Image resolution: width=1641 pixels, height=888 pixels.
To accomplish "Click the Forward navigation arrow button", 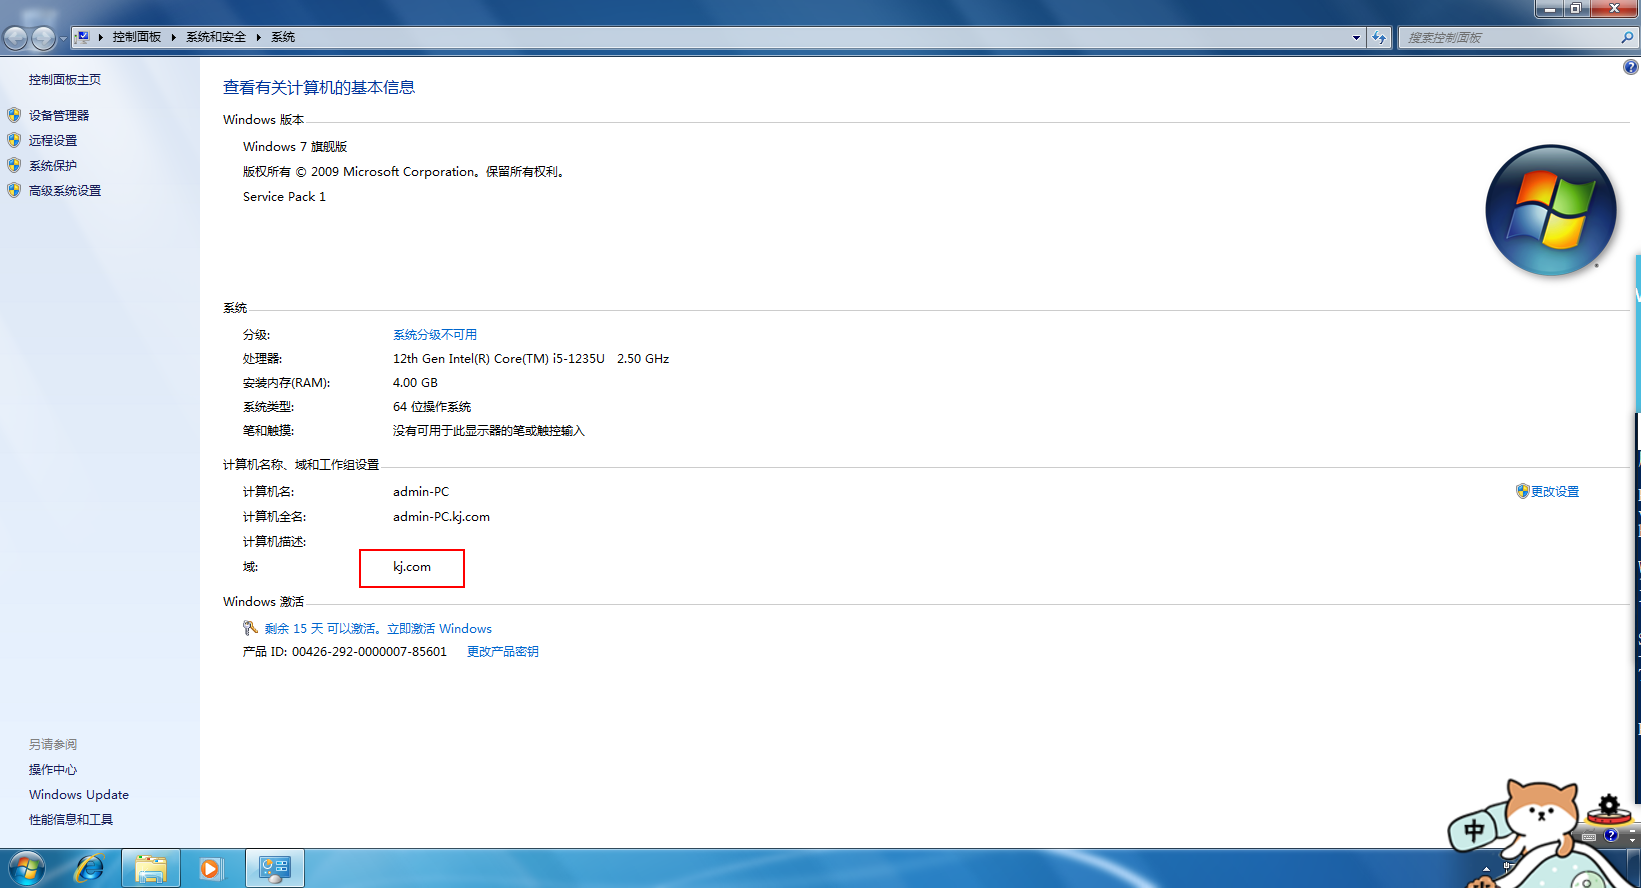I will (43, 38).
